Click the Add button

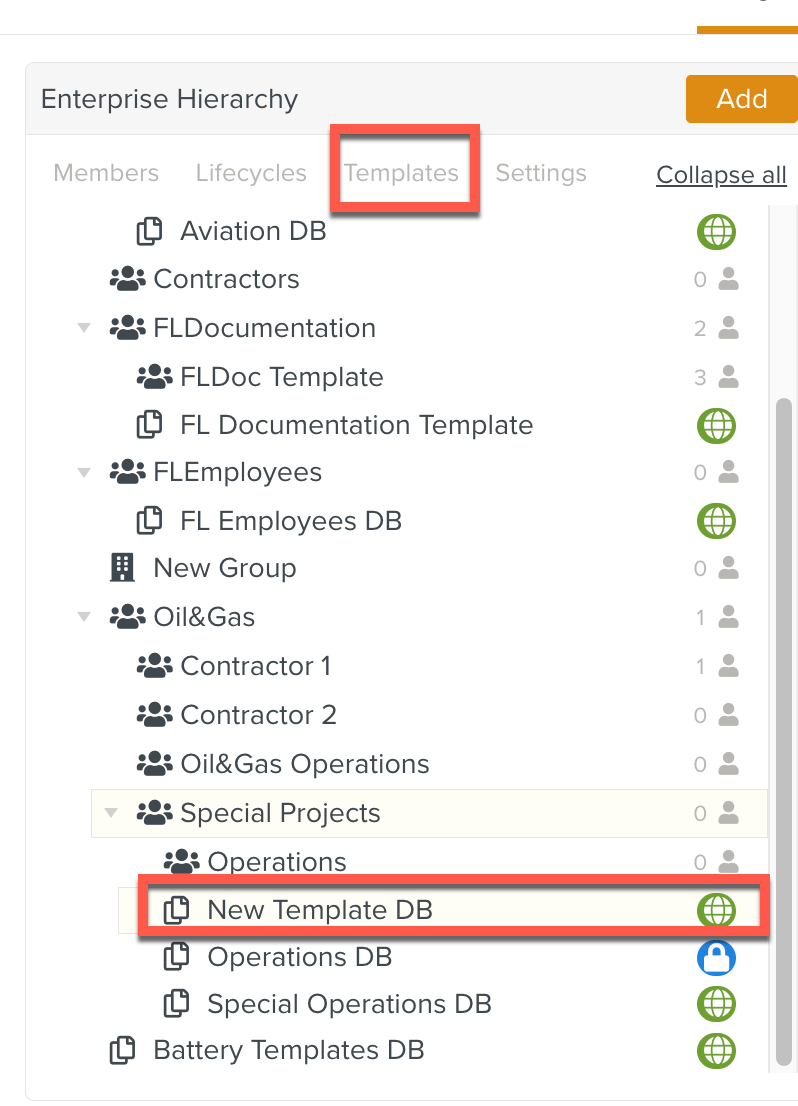(x=742, y=99)
